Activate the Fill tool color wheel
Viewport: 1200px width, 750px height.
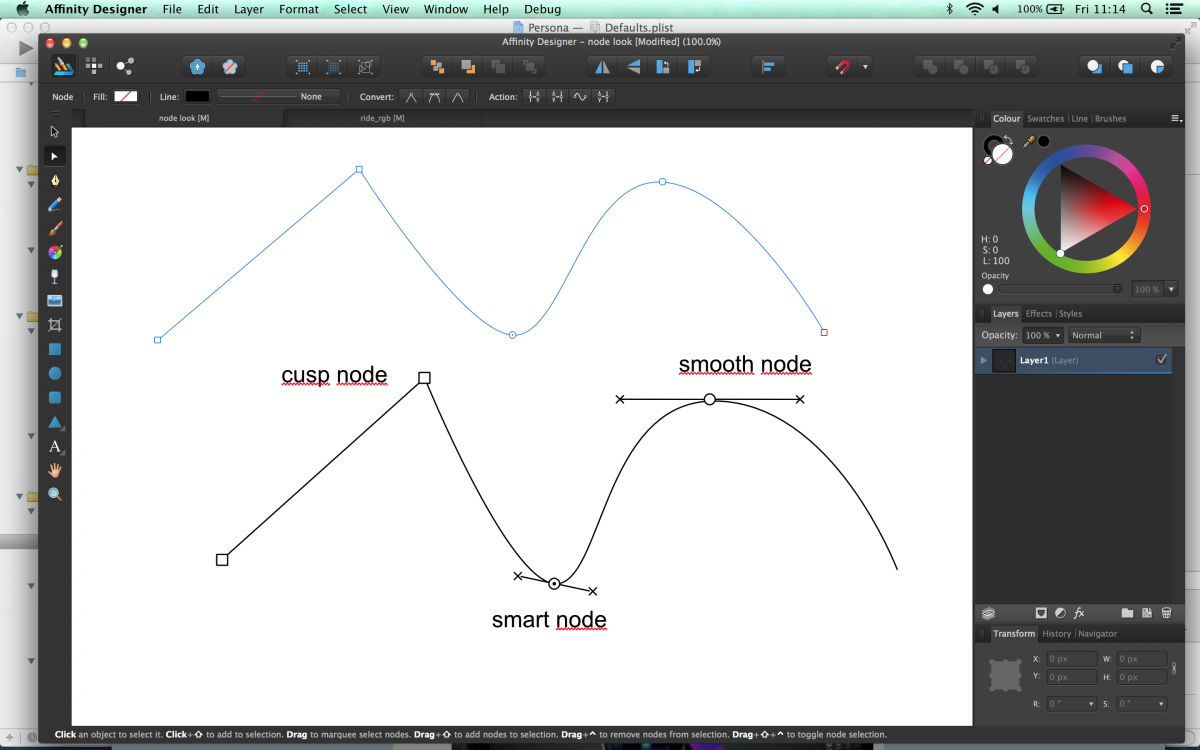pos(55,252)
